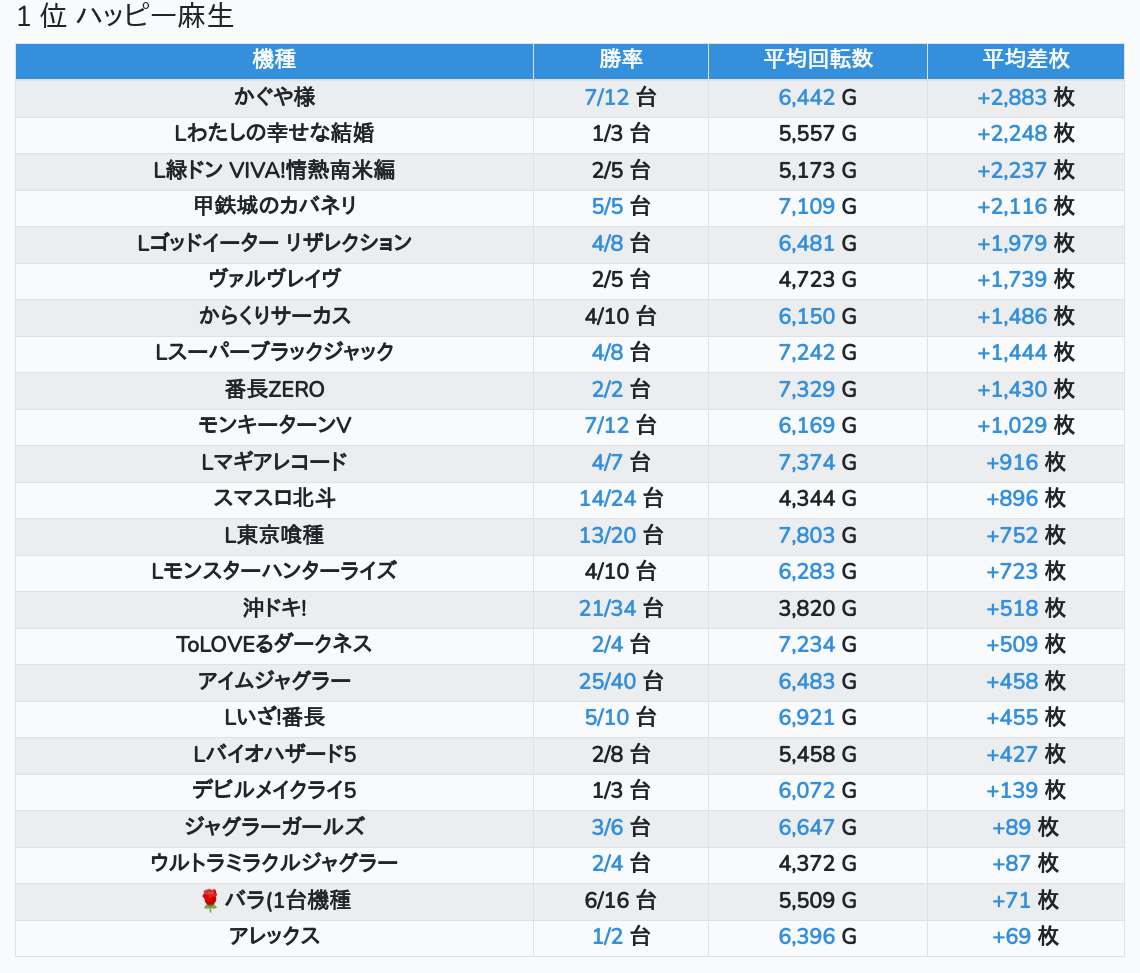Select the アイムジャグラー row name
Image resolution: width=1140 pixels, height=973 pixels.
[x=275, y=681]
